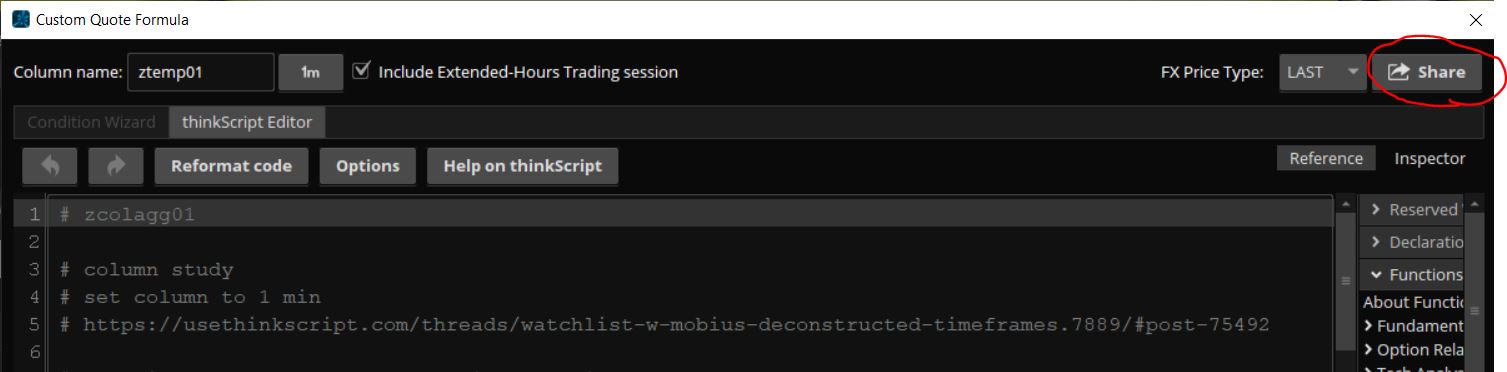Open the Options button
The height and width of the screenshot is (372, 1507).
(368, 166)
